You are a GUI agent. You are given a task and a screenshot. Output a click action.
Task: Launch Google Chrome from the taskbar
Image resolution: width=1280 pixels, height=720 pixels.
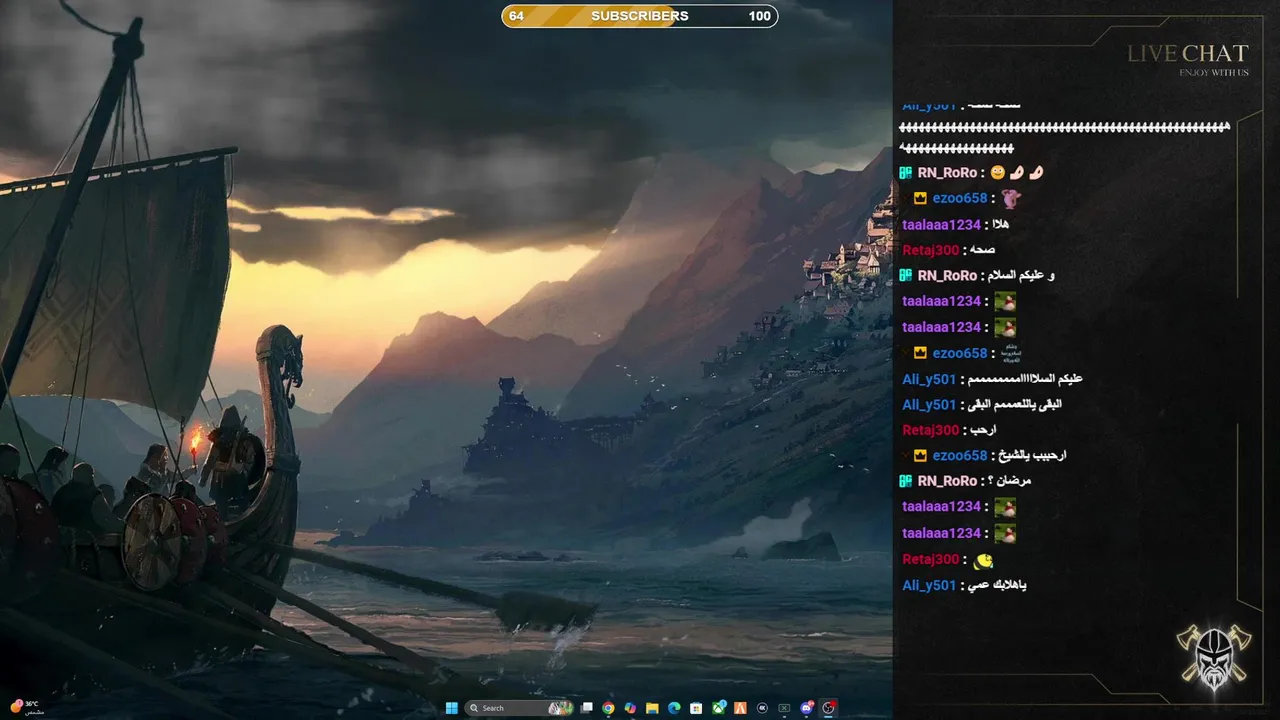[x=608, y=708]
